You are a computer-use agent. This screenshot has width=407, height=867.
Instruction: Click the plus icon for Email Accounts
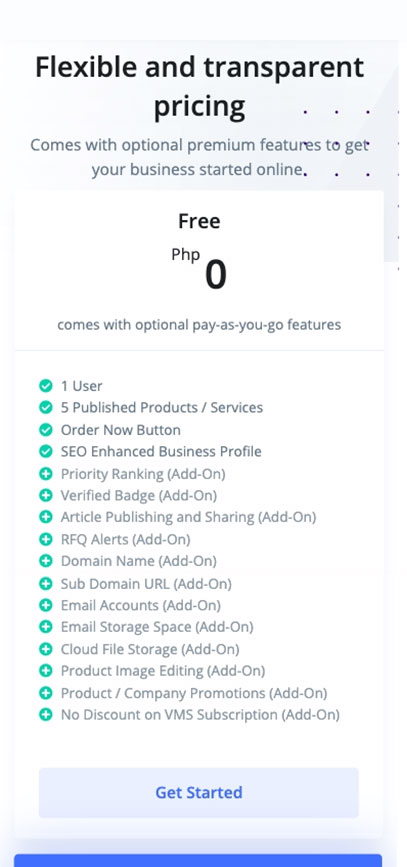45,605
